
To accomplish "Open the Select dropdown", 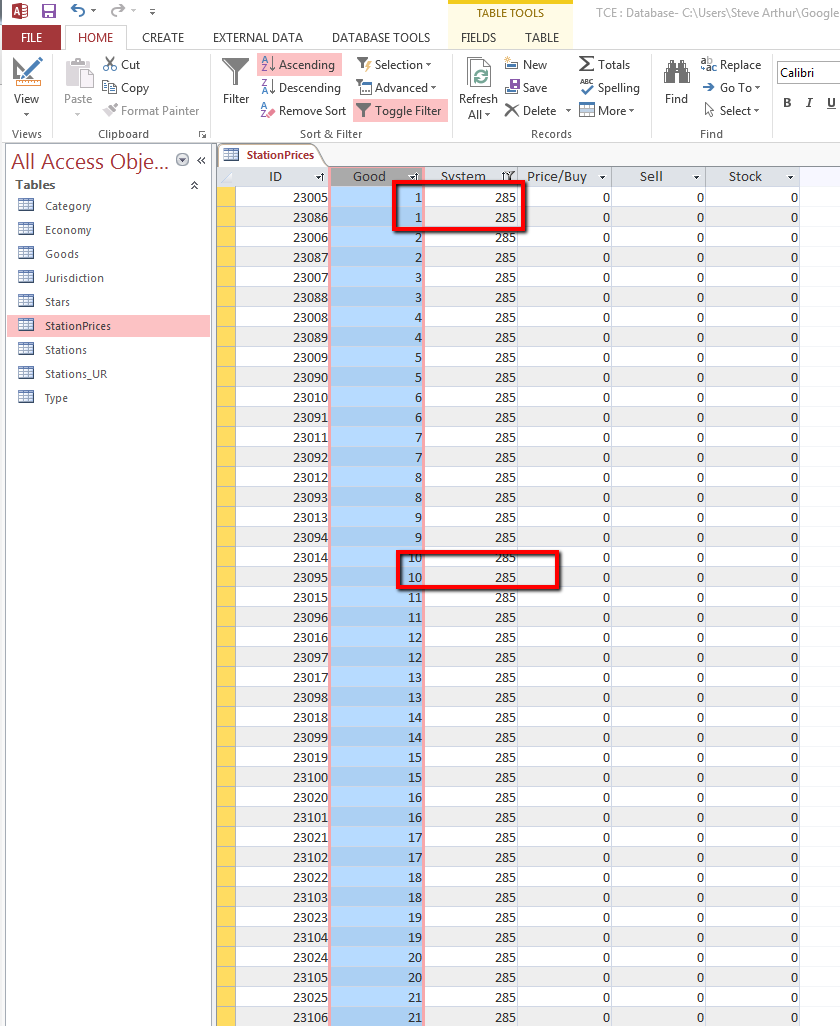I will (731, 111).
